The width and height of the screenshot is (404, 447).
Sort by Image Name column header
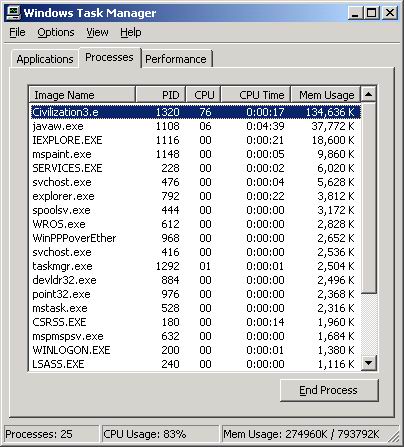[82, 95]
